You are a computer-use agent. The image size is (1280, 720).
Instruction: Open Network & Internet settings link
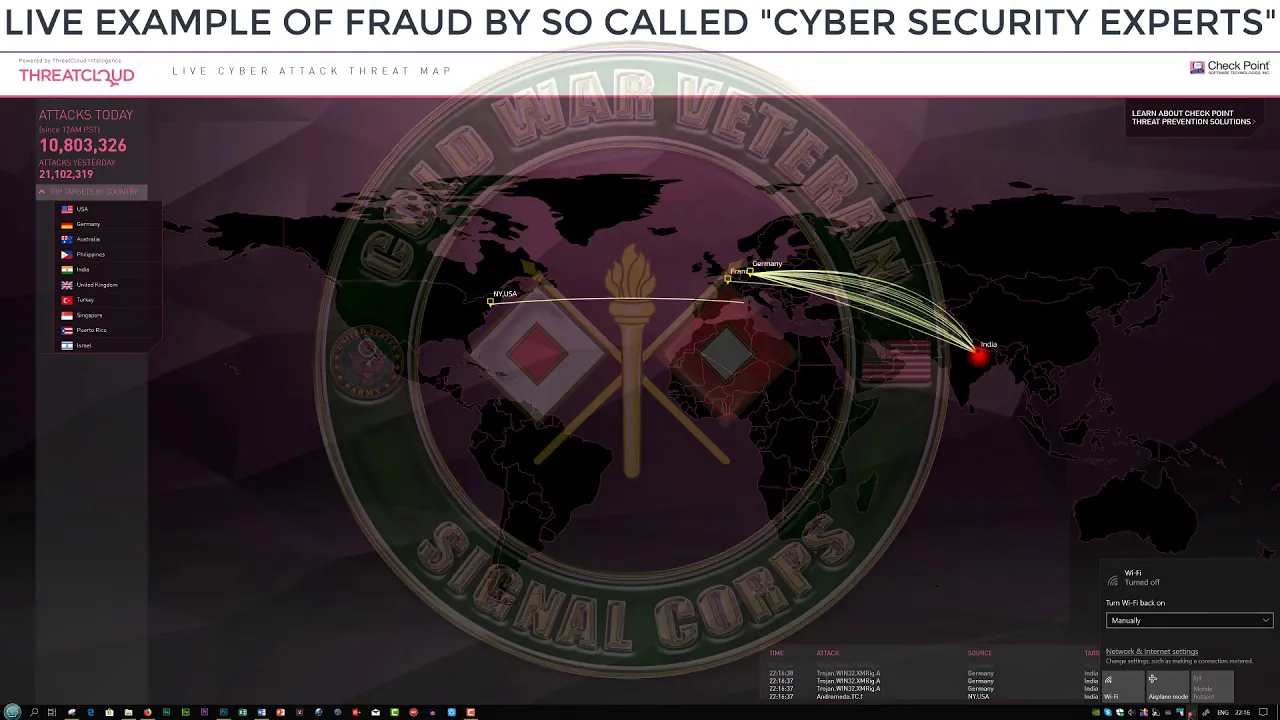tap(1152, 651)
